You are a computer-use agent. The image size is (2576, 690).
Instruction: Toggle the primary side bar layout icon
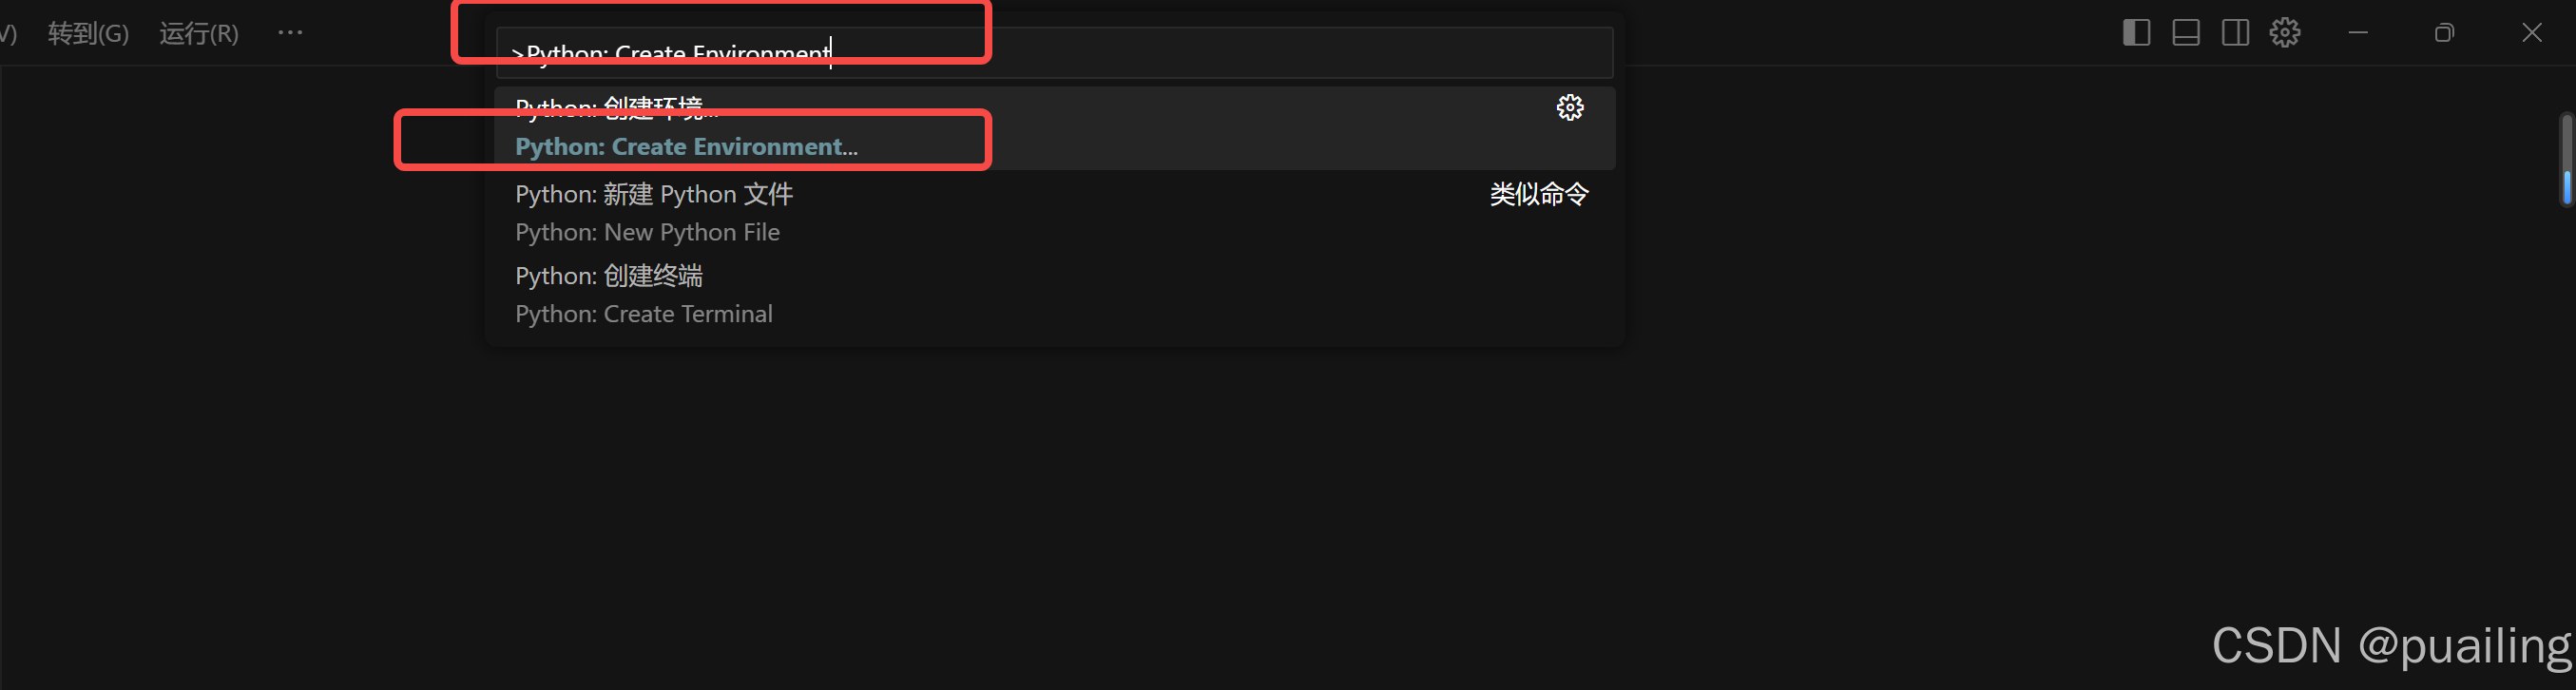(2136, 33)
